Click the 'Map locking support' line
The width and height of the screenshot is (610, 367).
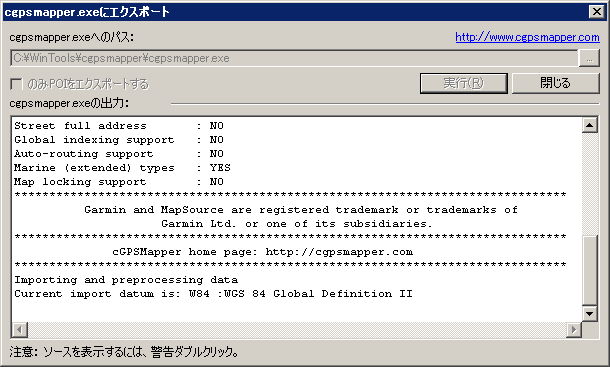coord(119,182)
